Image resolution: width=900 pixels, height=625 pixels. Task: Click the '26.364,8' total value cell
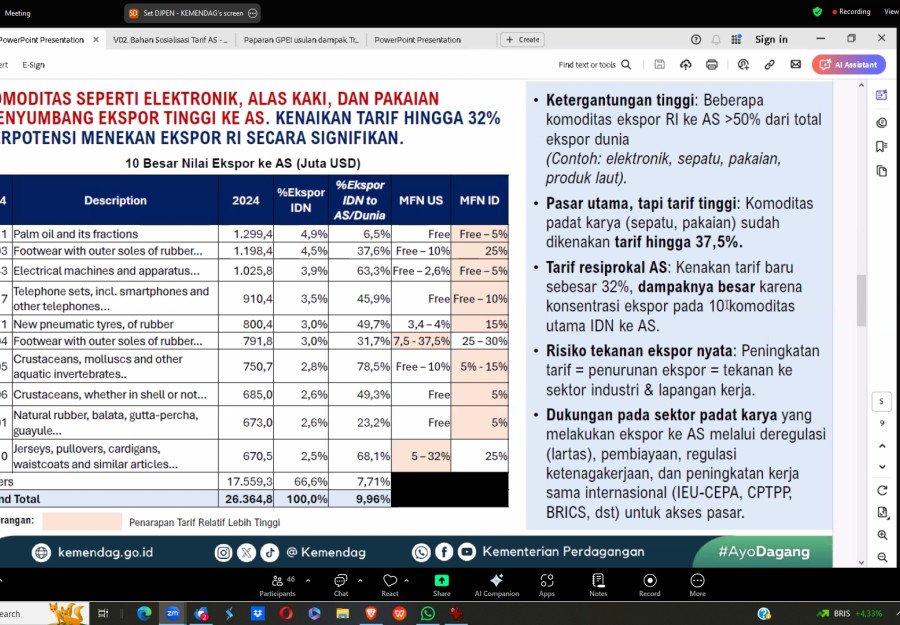(x=249, y=499)
